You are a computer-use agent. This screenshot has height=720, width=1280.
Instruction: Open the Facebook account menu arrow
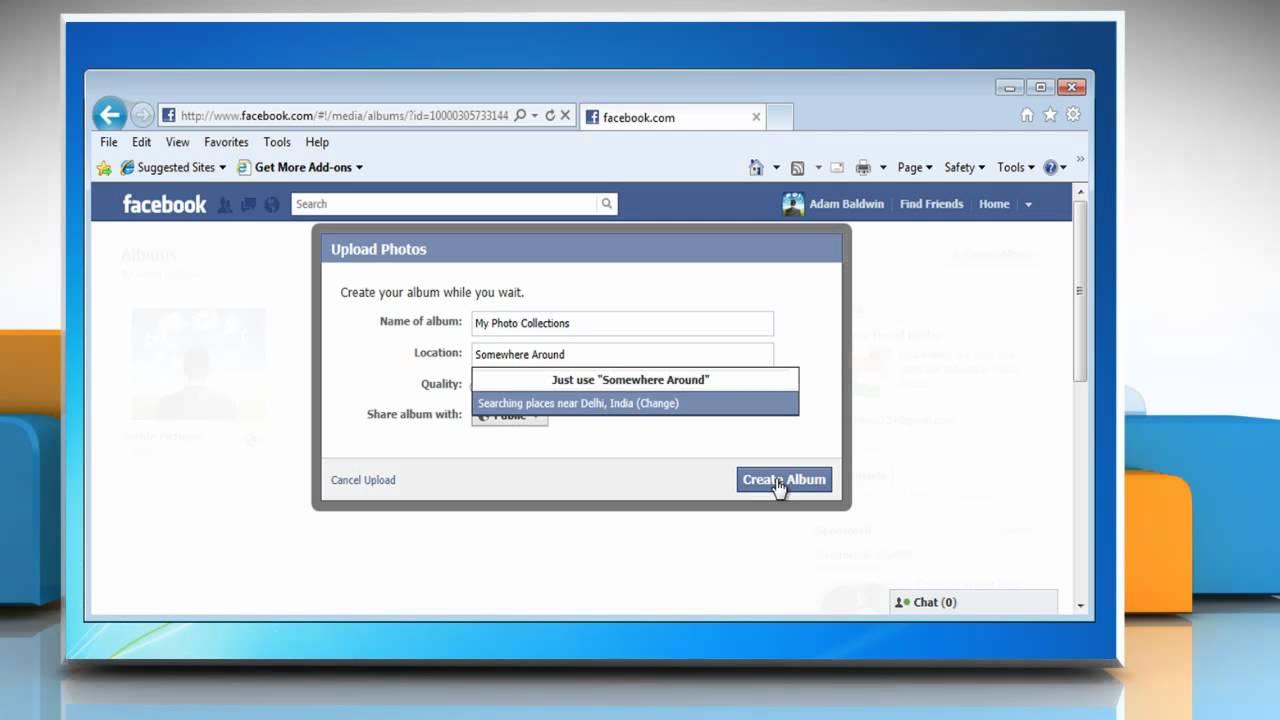(x=1027, y=205)
